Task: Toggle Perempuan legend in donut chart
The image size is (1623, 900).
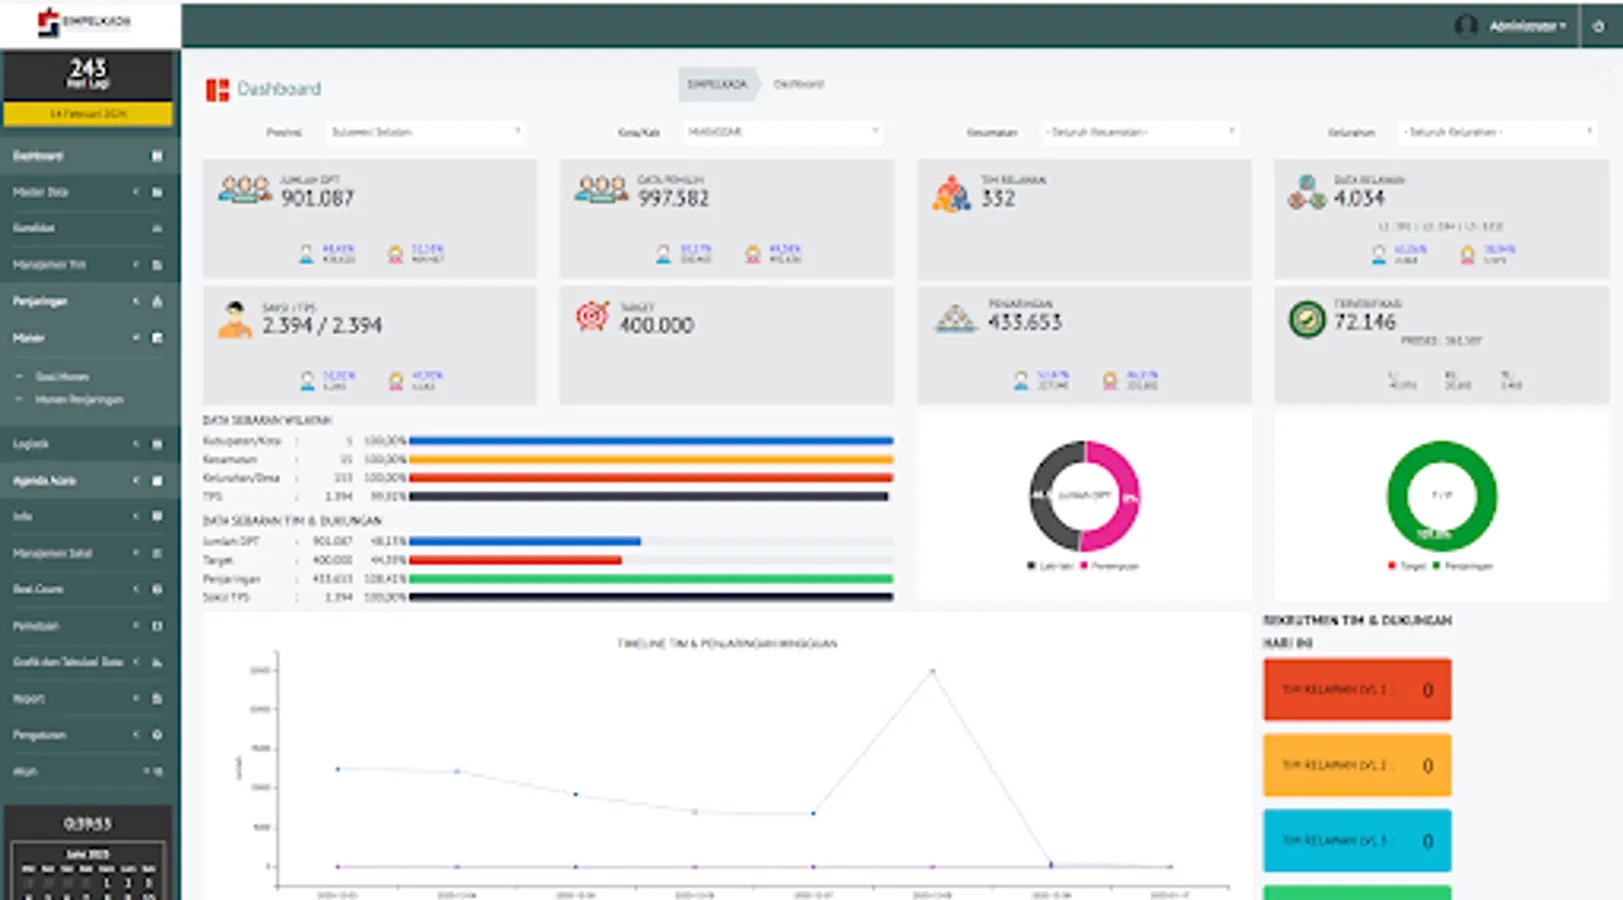Action: (x=1109, y=566)
